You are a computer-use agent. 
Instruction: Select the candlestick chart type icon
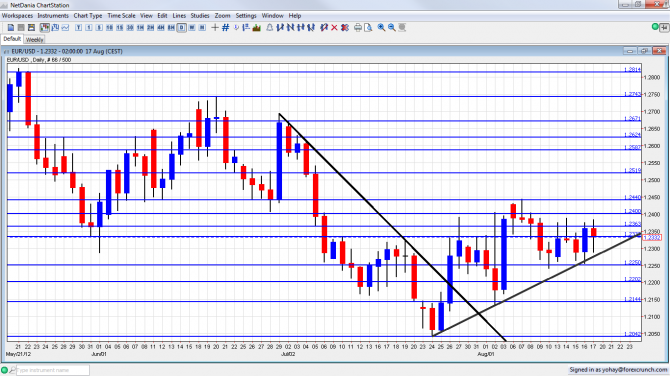pos(44,27)
